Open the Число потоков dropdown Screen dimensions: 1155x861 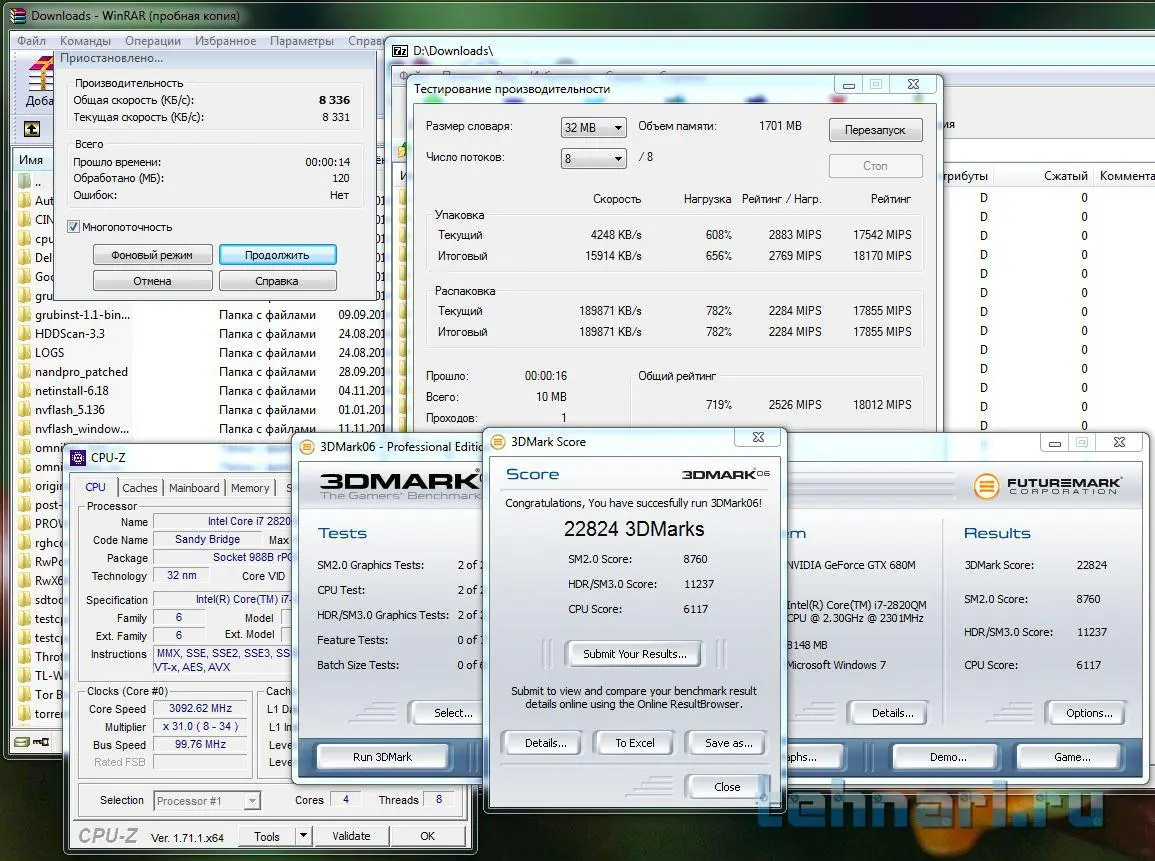593,158
